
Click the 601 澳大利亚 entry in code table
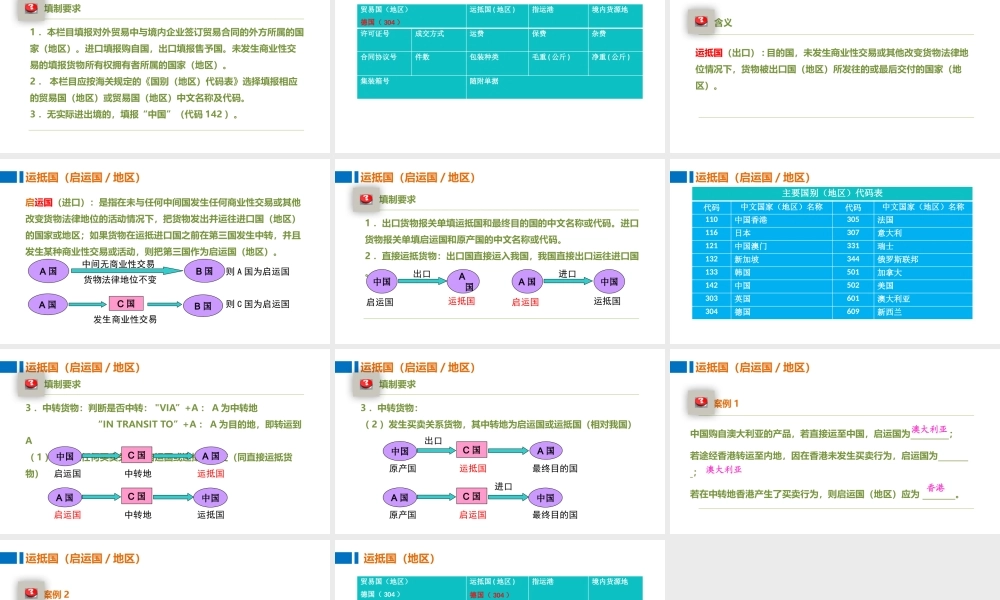tap(902, 298)
